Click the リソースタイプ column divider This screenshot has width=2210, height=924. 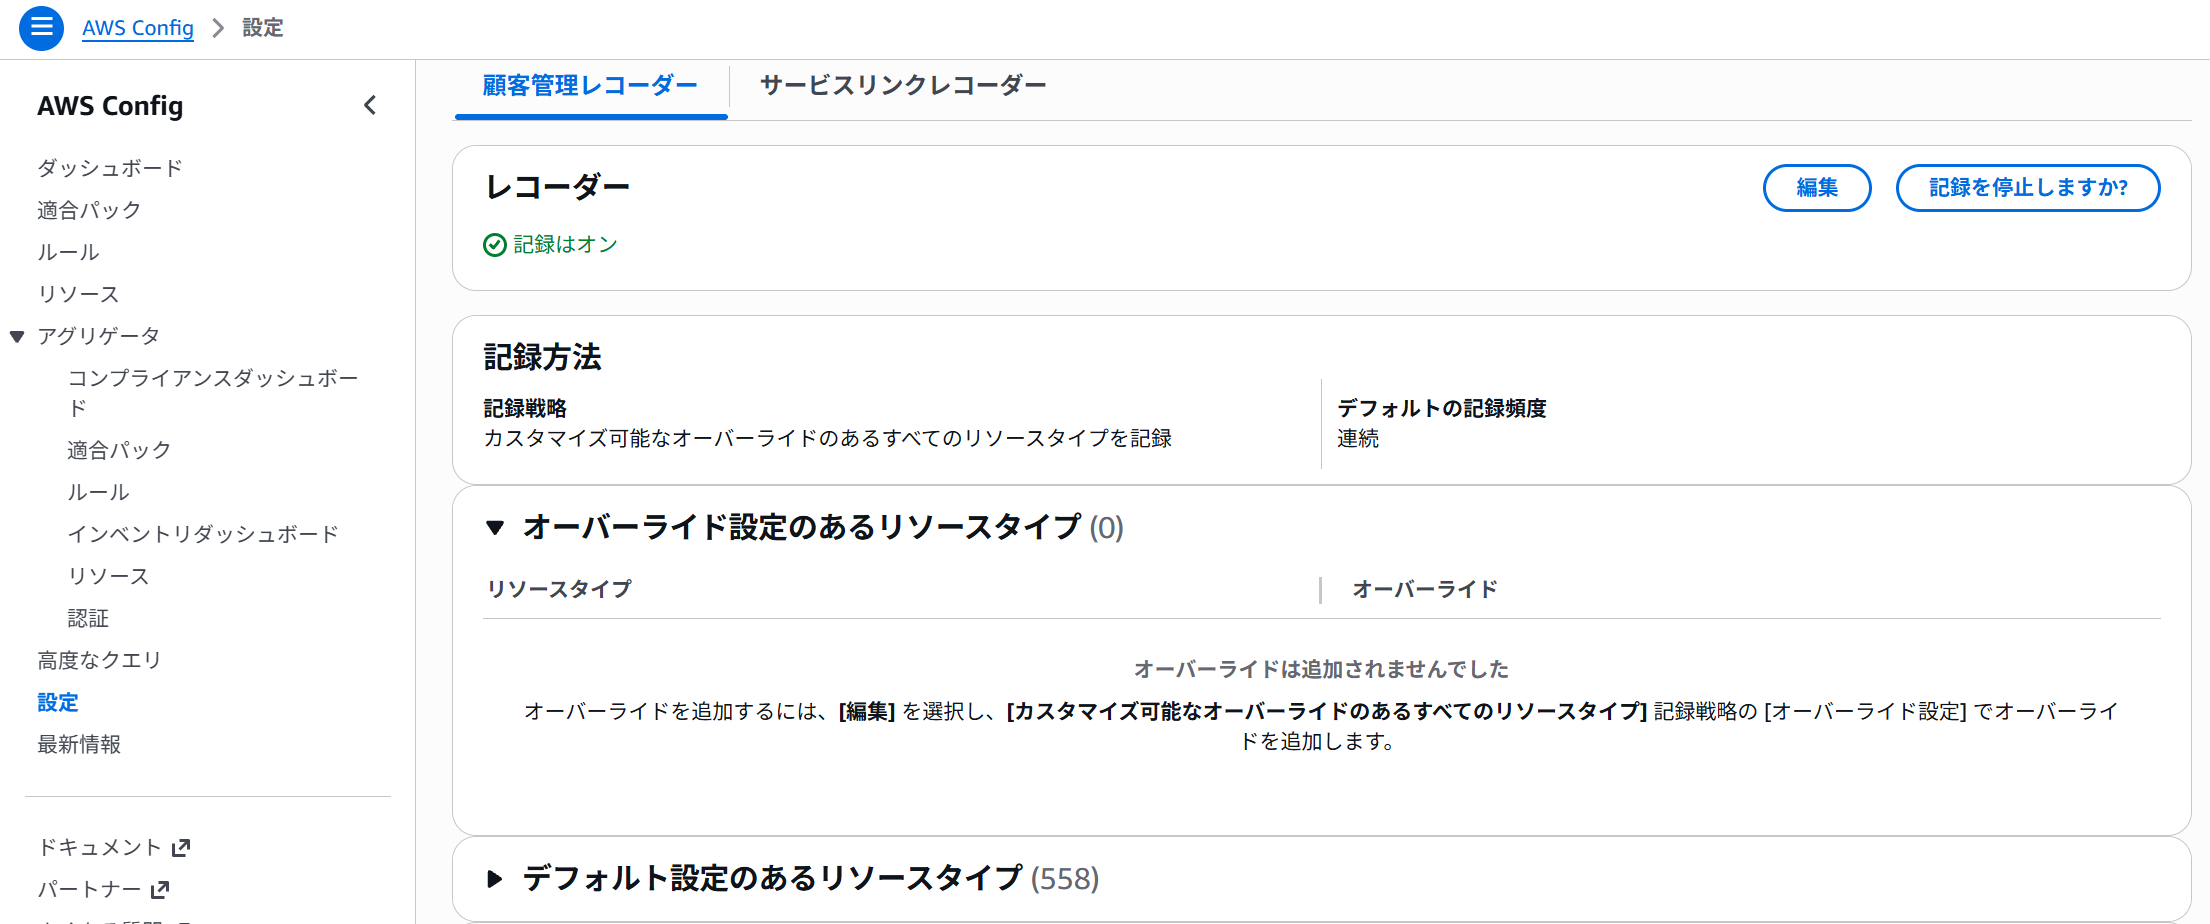1321,589
